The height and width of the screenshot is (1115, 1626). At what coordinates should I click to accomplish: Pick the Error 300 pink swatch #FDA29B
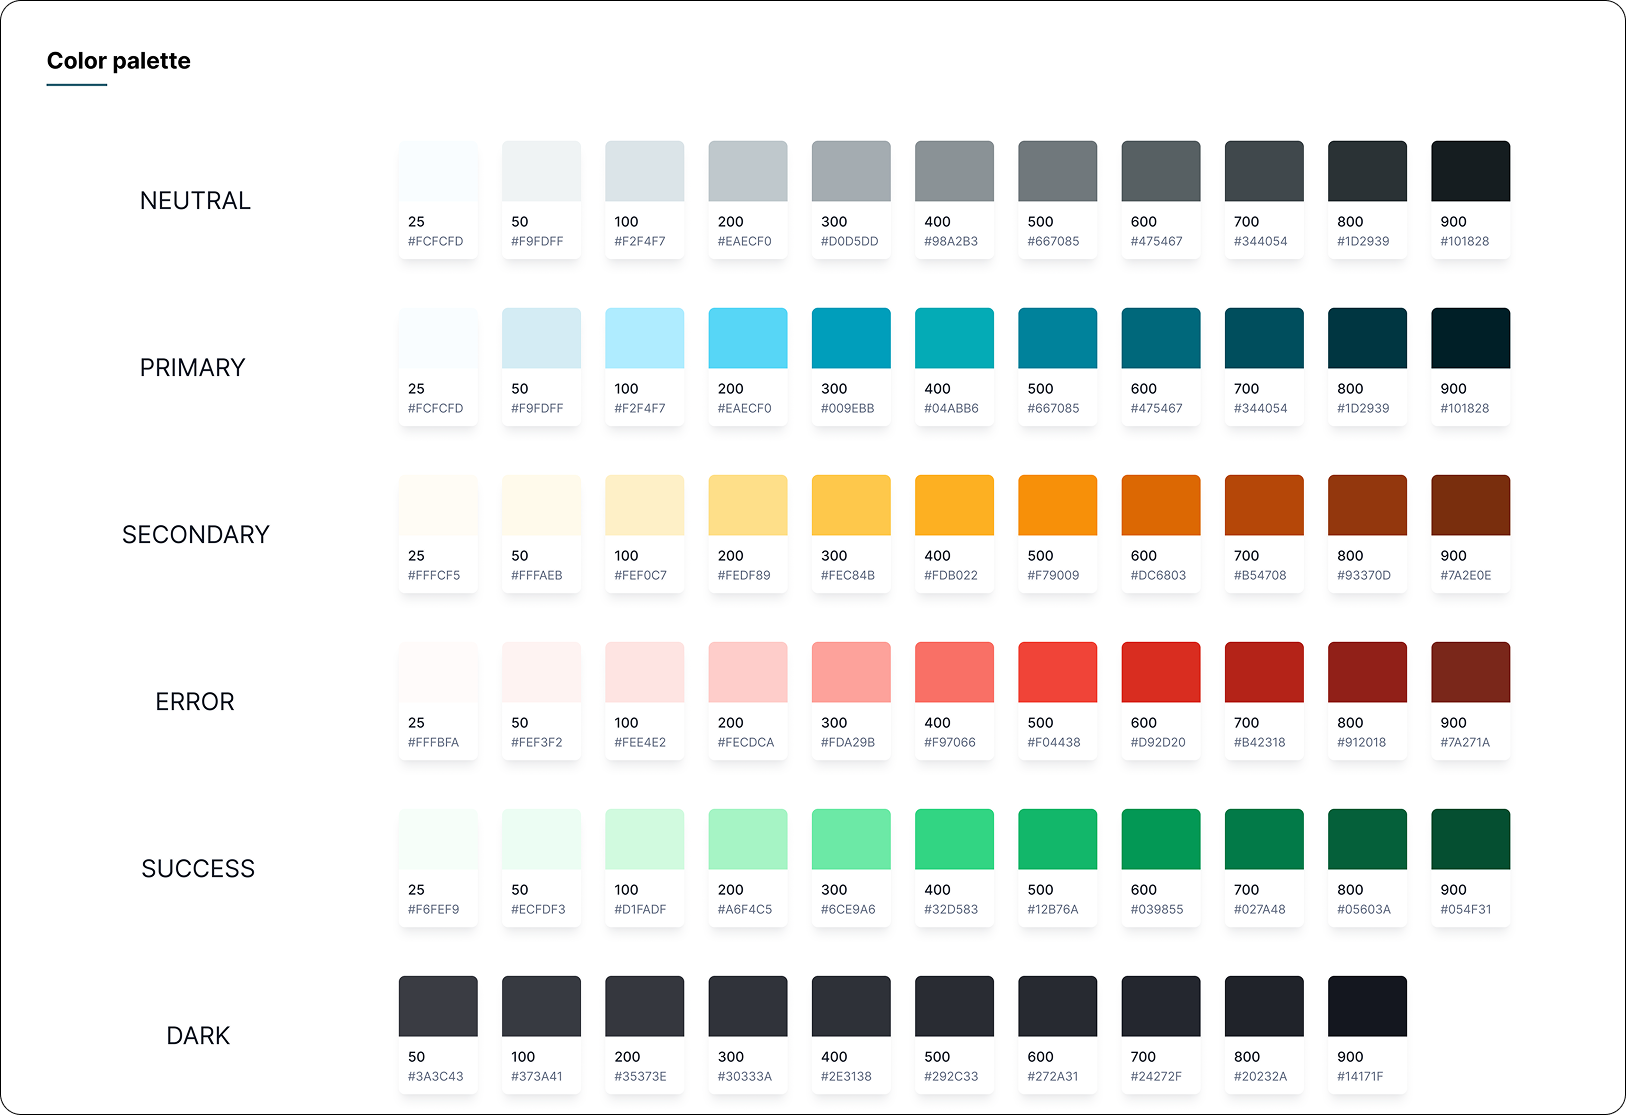click(x=850, y=672)
